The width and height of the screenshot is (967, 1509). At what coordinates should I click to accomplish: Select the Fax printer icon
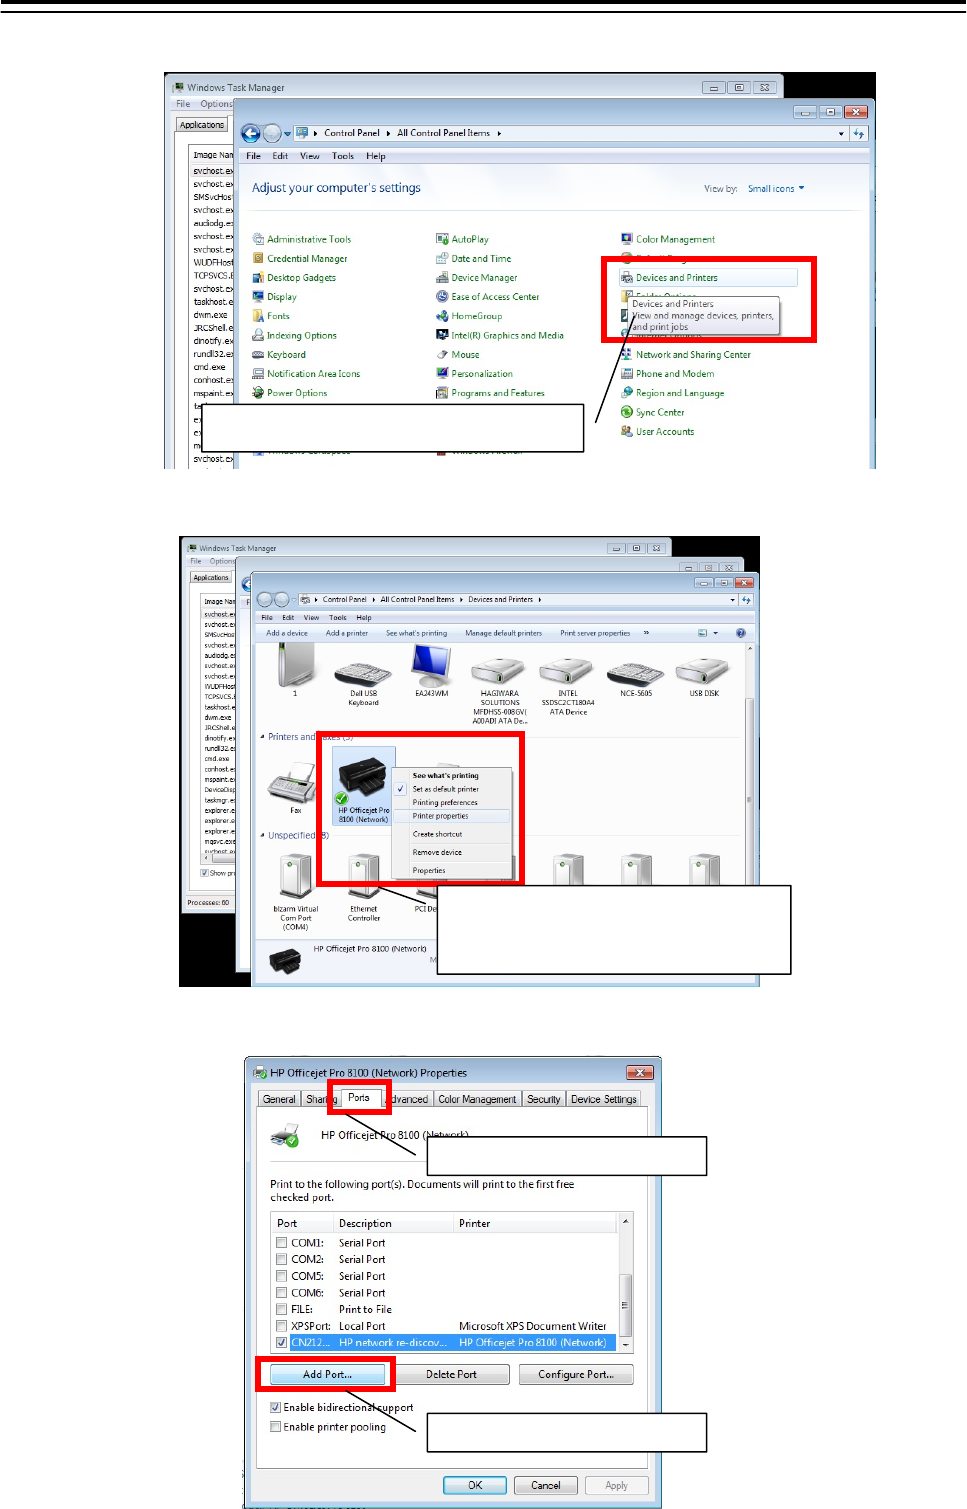(294, 786)
